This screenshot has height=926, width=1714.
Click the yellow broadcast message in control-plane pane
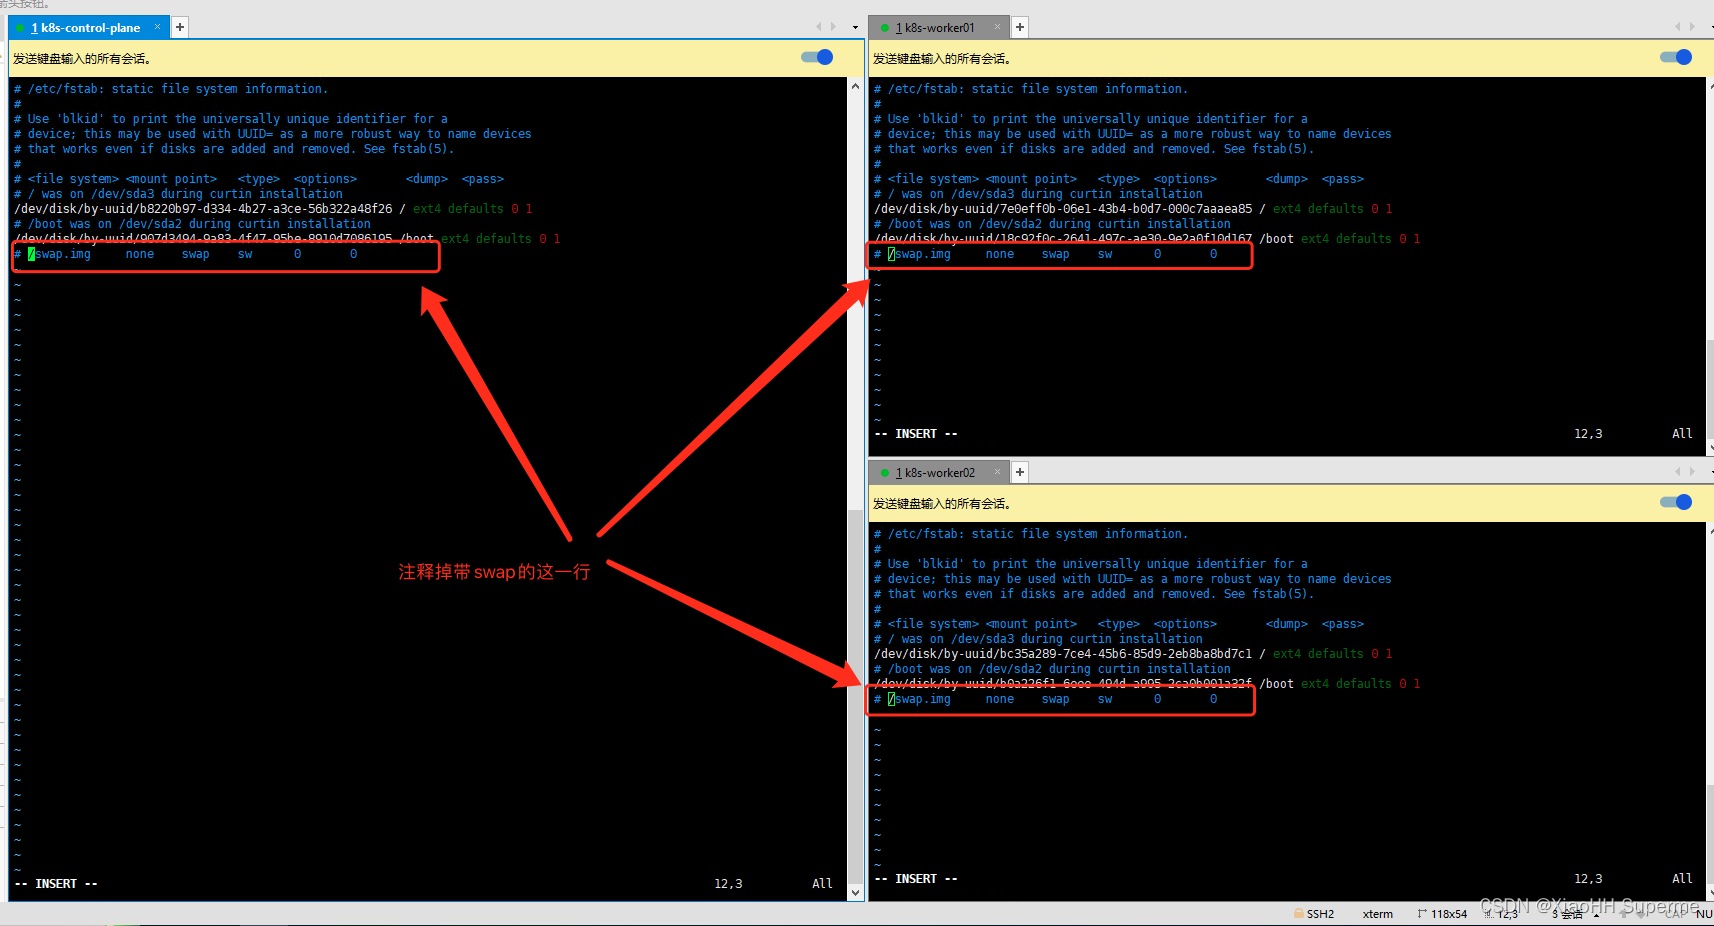pyautogui.click(x=82, y=59)
